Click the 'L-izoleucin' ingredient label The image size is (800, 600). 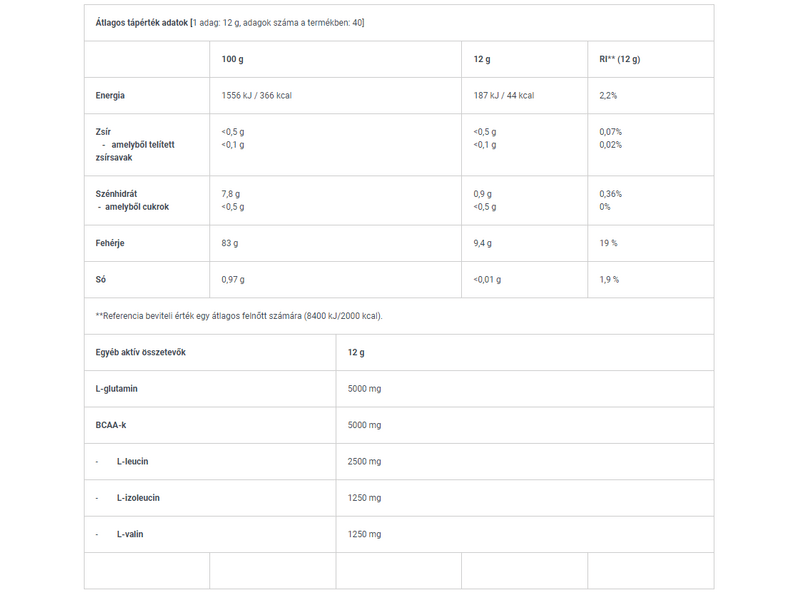(138, 498)
